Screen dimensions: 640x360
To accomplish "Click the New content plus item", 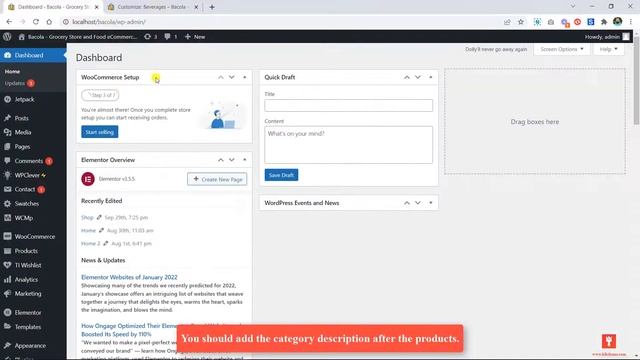I will [x=195, y=37].
